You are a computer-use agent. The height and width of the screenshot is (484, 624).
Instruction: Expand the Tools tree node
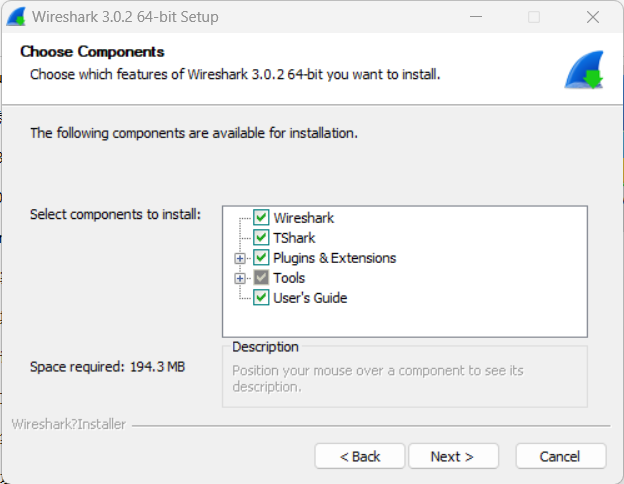240,278
